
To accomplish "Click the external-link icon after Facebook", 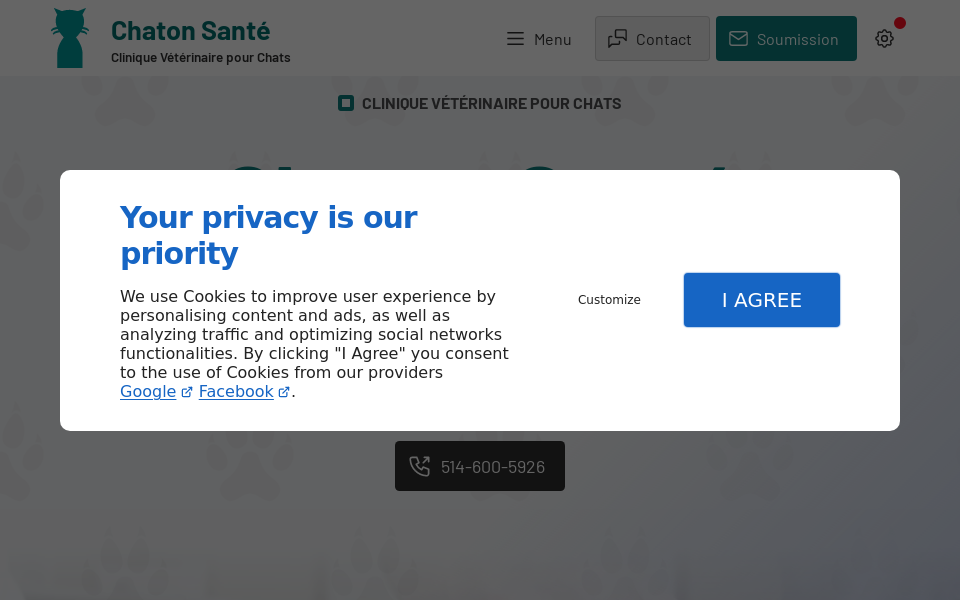I will 284,392.
